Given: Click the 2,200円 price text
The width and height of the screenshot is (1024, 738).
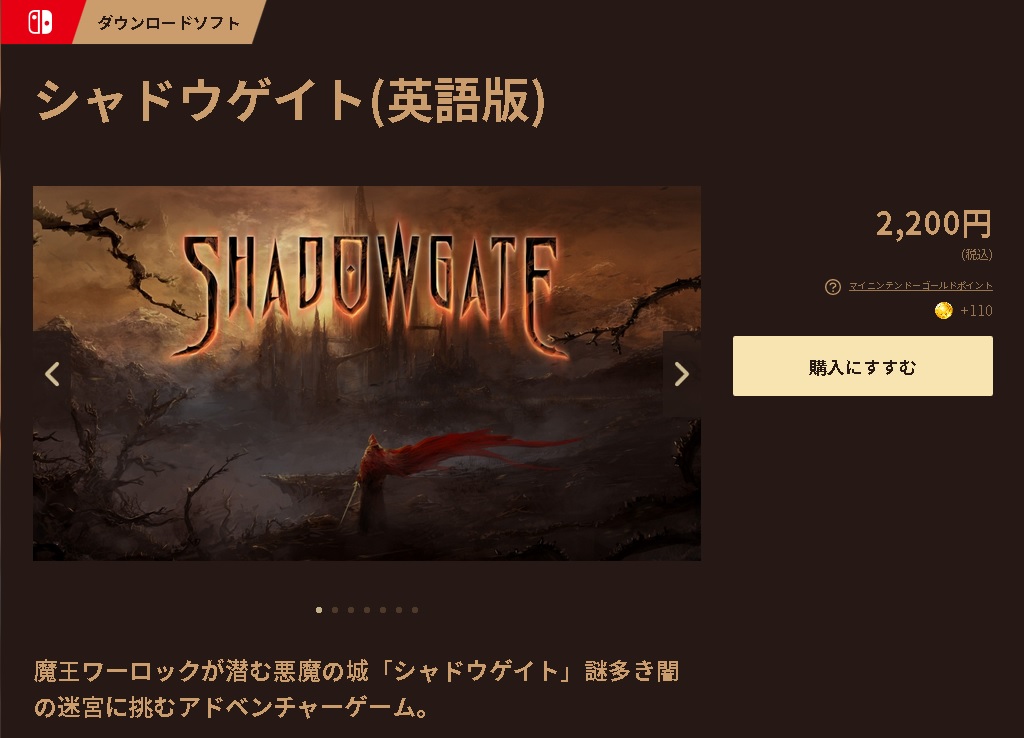Looking at the screenshot, I should tap(934, 224).
